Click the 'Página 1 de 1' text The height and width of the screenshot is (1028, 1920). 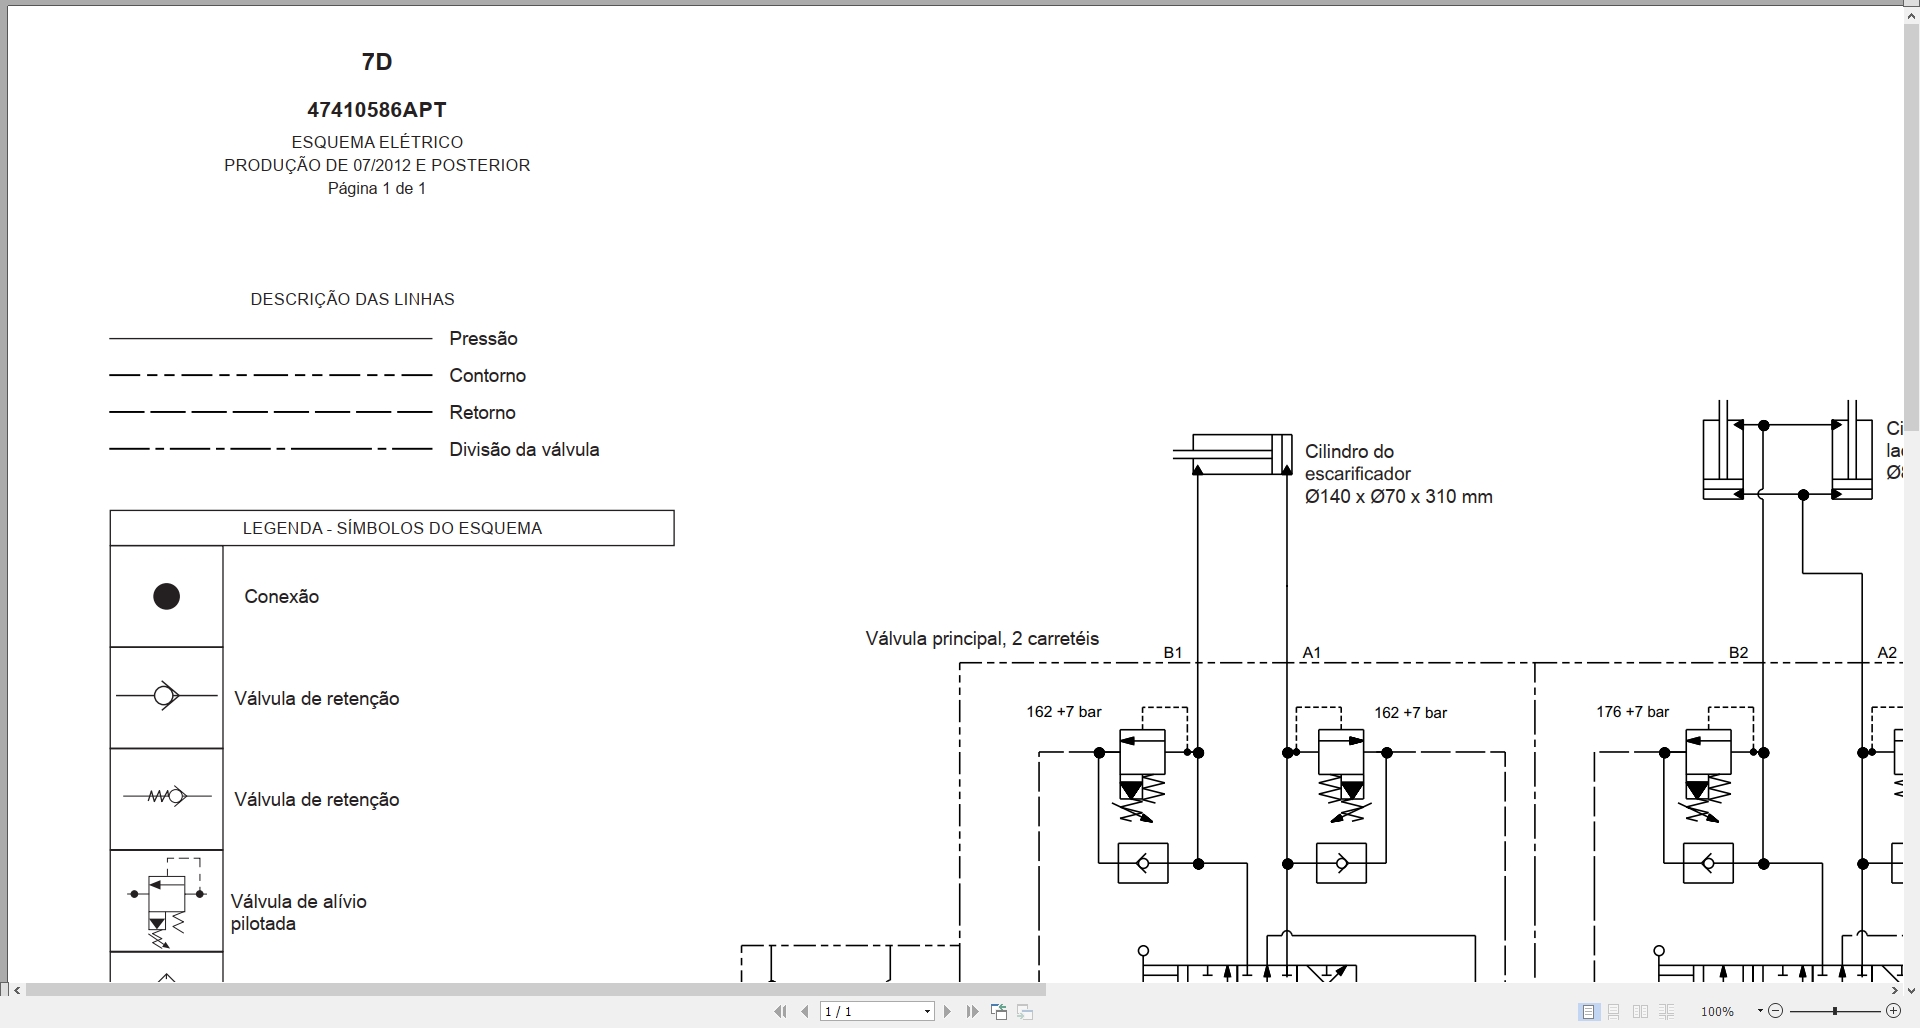pyautogui.click(x=377, y=188)
